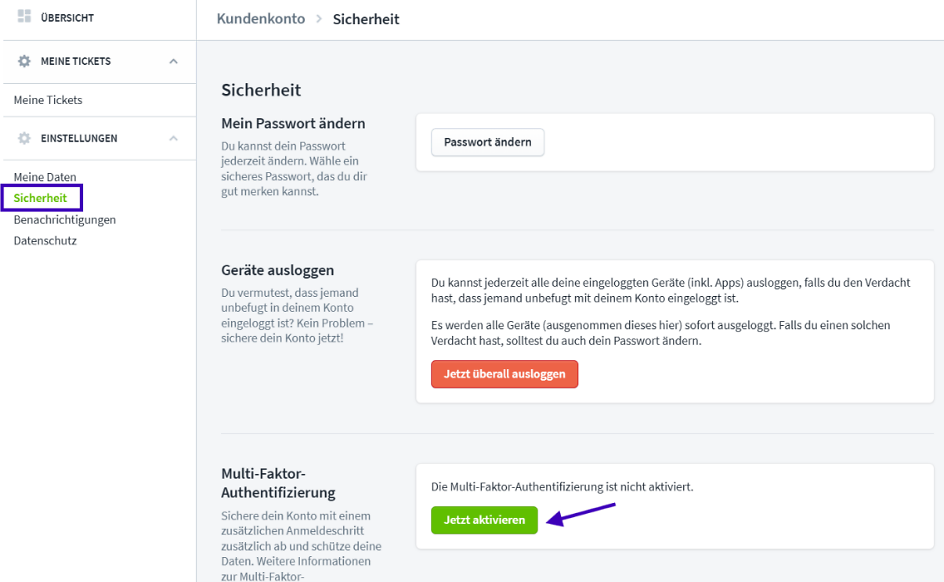The width and height of the screenshot is (944, 582).
Task: Open the ÜBERSICHT menu entry
Action: click(x=67, y=18)
